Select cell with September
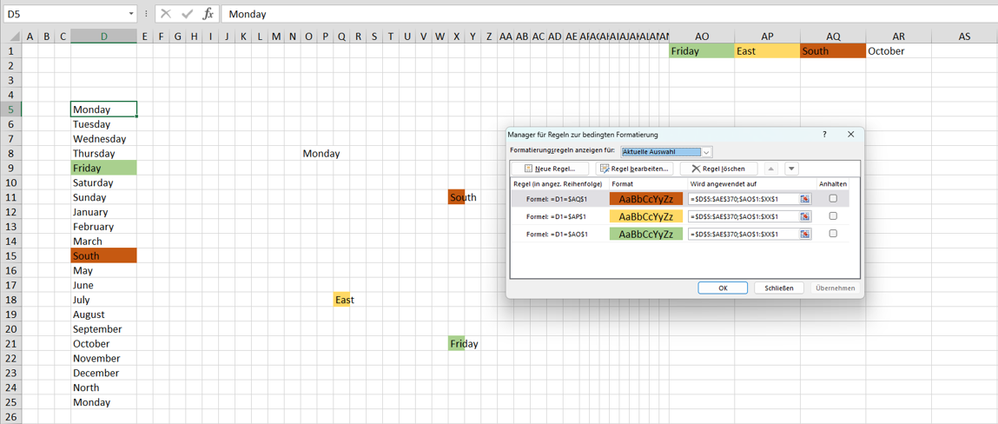998x424 pixels. coord(104,329)
